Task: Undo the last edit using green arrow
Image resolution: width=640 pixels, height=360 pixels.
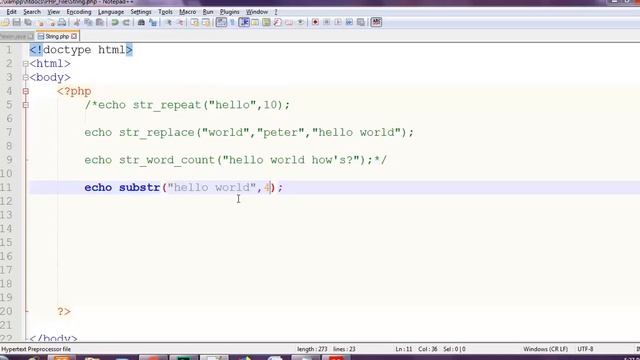Action: pyautogui.click(x=115, y=22)
